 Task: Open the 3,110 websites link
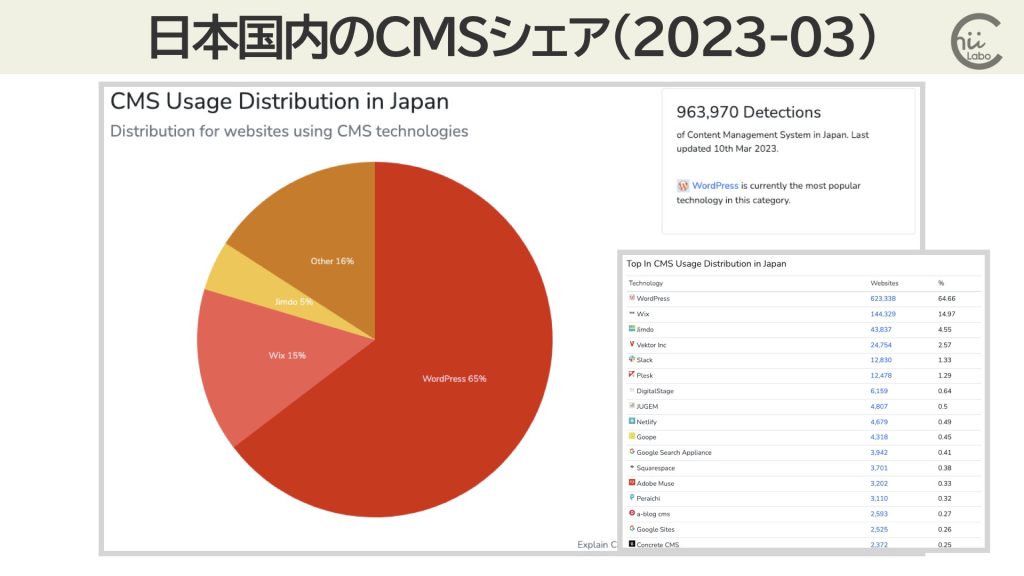coord(878,498)
